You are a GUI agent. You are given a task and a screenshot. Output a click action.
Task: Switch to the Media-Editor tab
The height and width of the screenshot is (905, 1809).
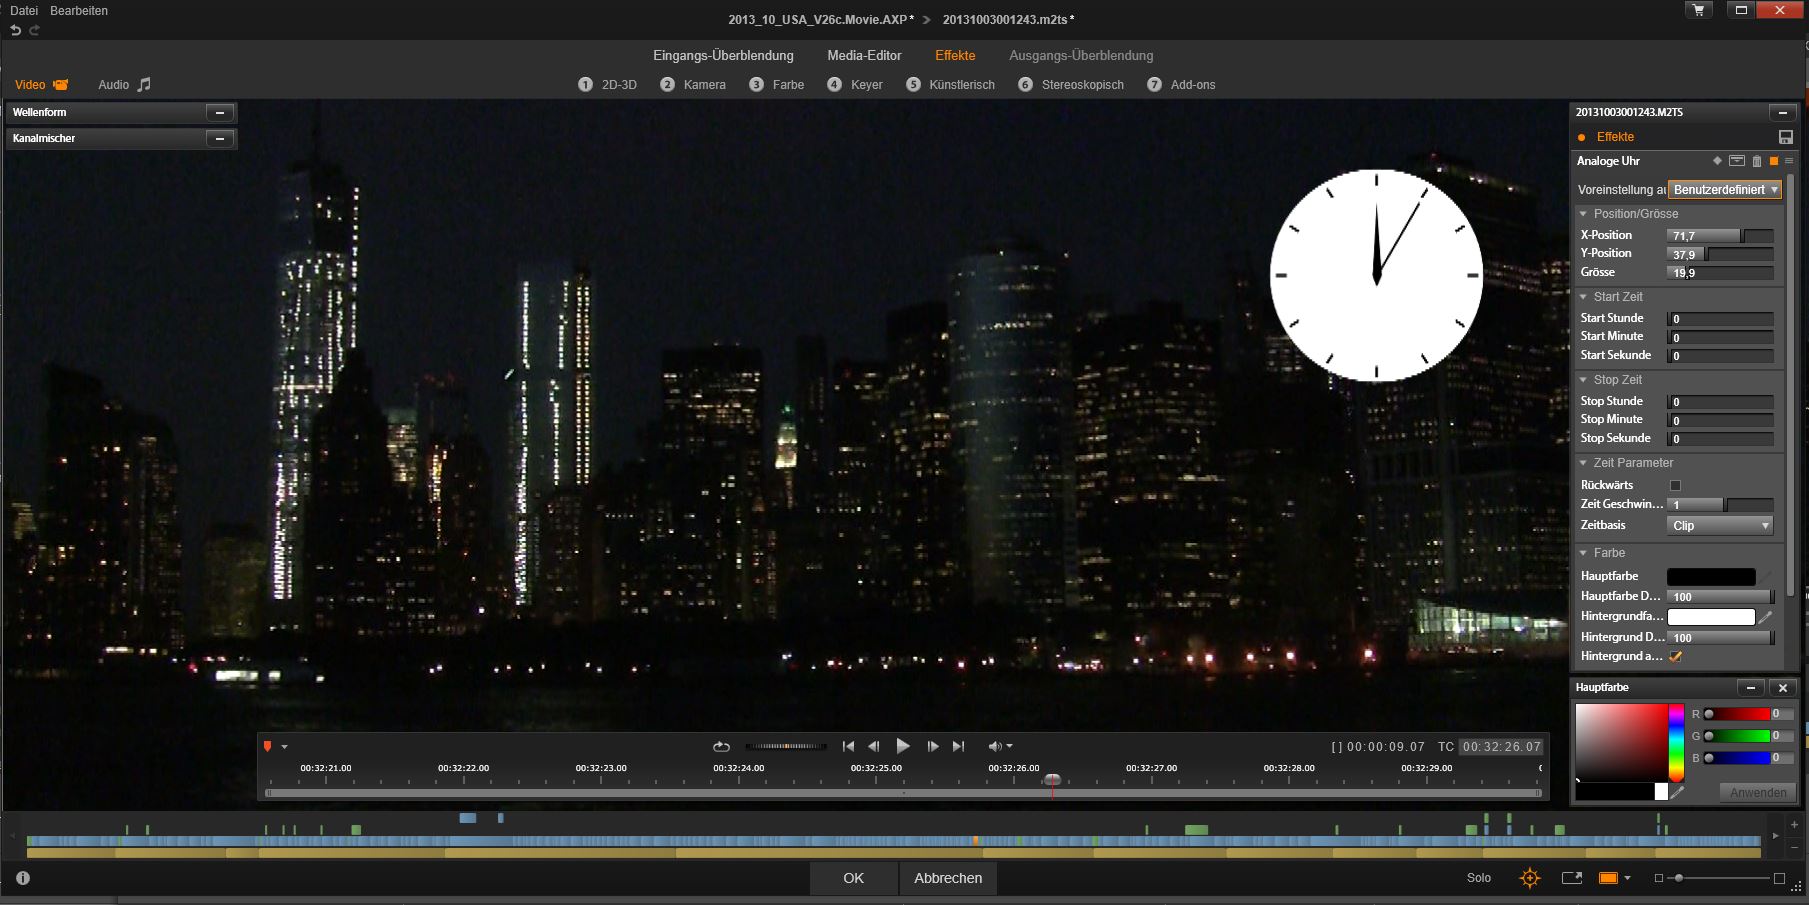864,56
